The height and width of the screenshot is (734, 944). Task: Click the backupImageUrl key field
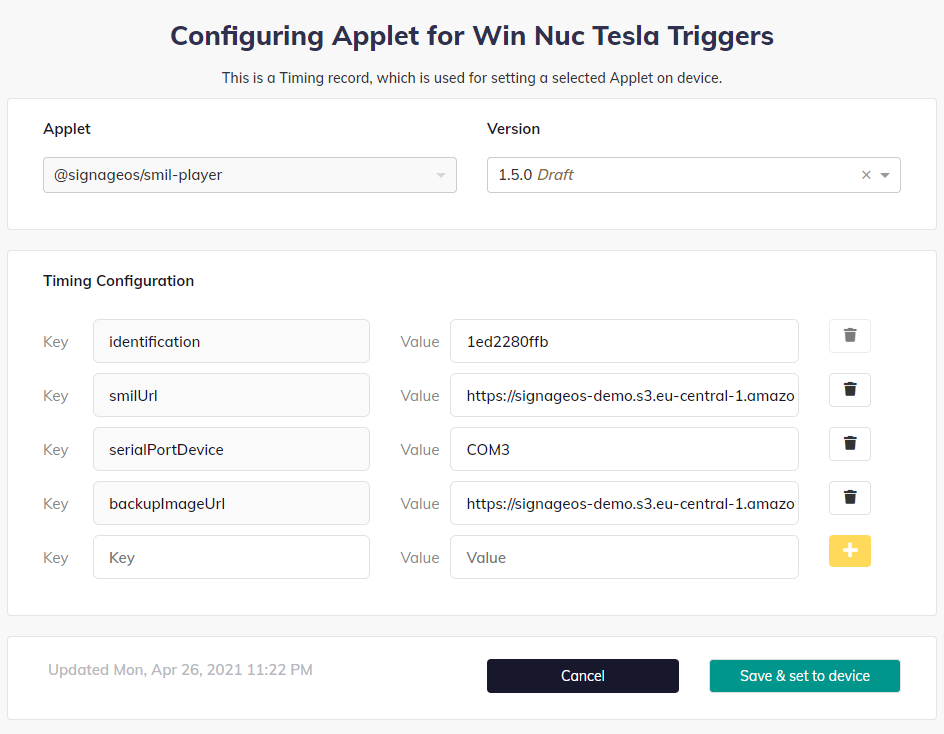231,503
